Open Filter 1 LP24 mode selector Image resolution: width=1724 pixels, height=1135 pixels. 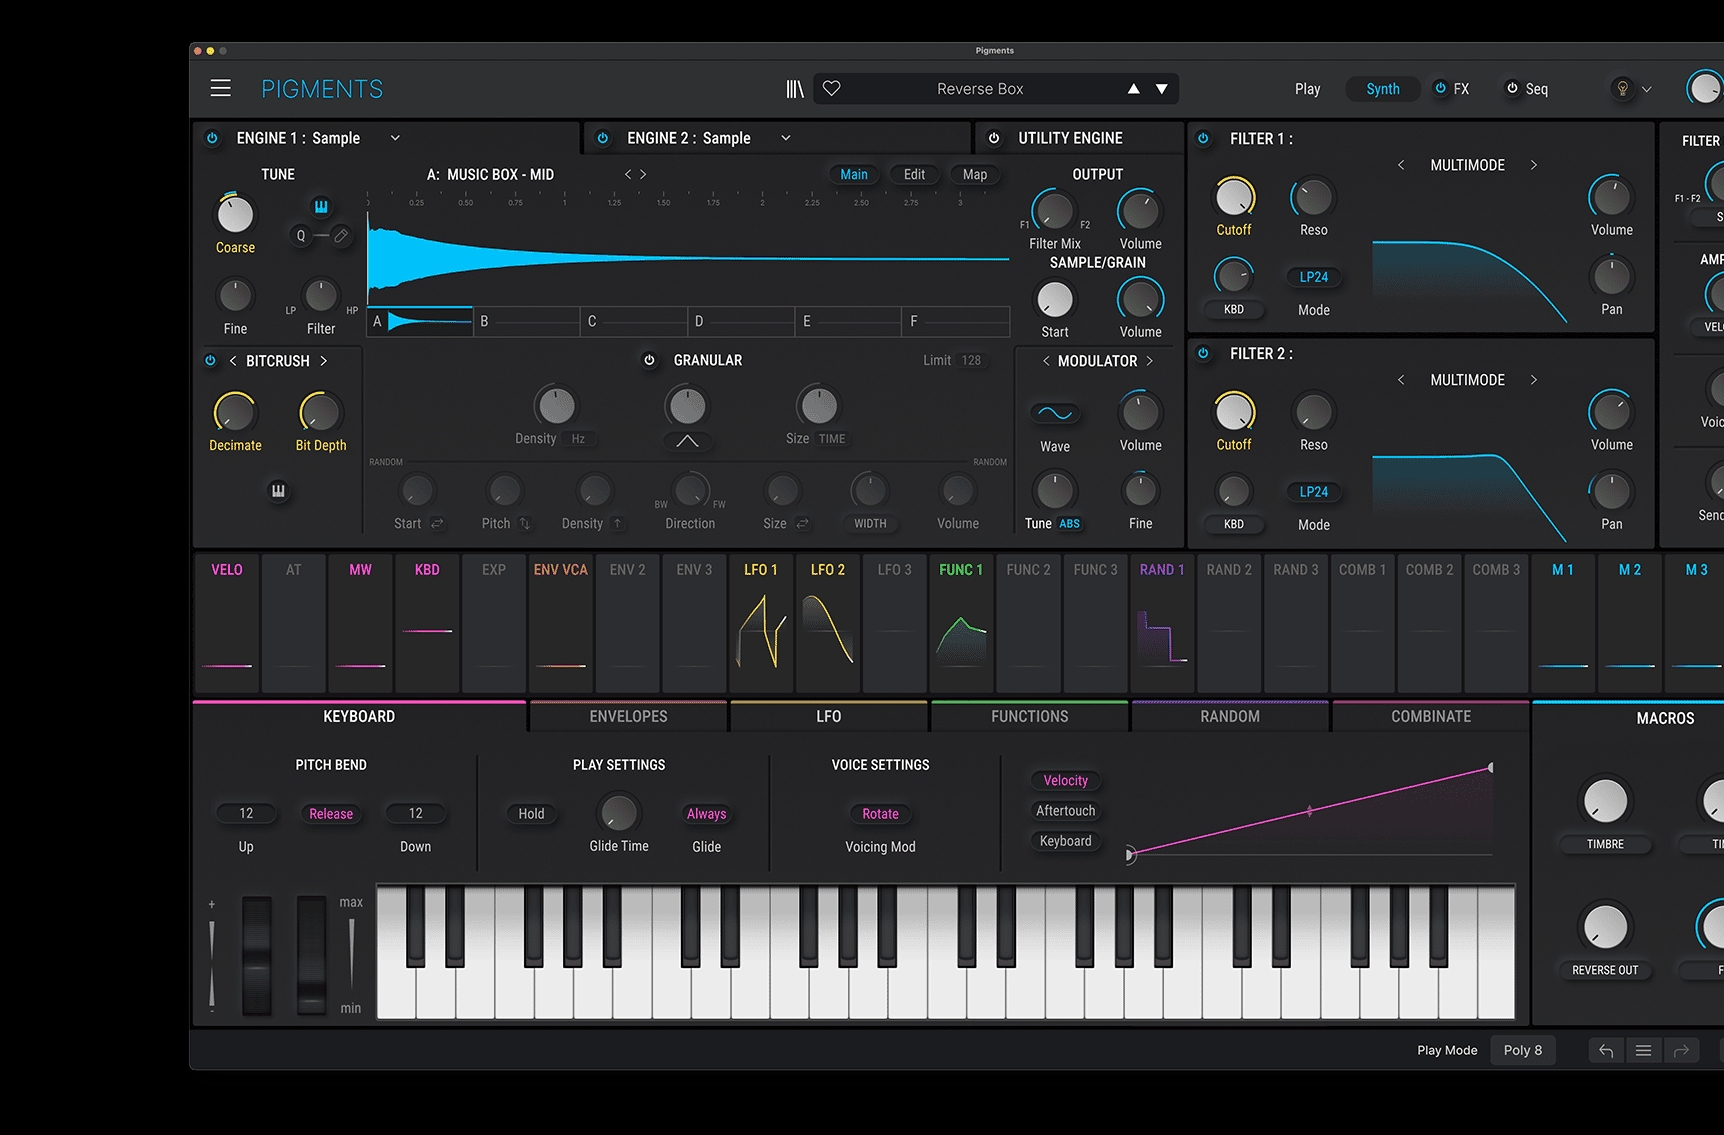1314,277
